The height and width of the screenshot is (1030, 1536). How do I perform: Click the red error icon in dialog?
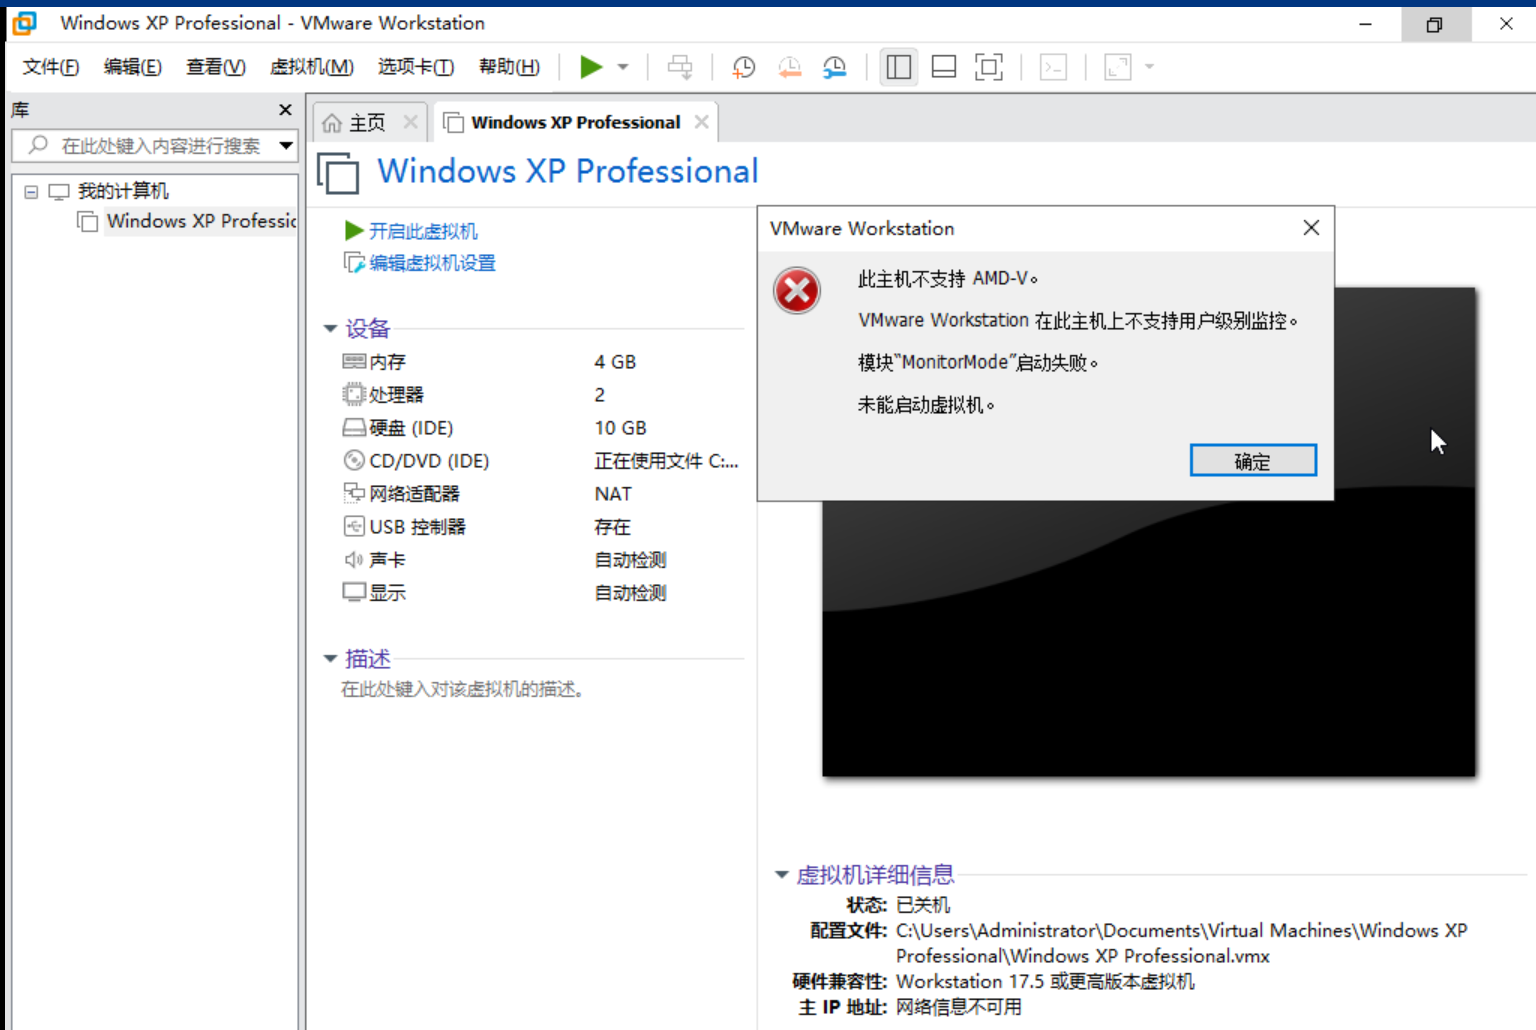797,291
